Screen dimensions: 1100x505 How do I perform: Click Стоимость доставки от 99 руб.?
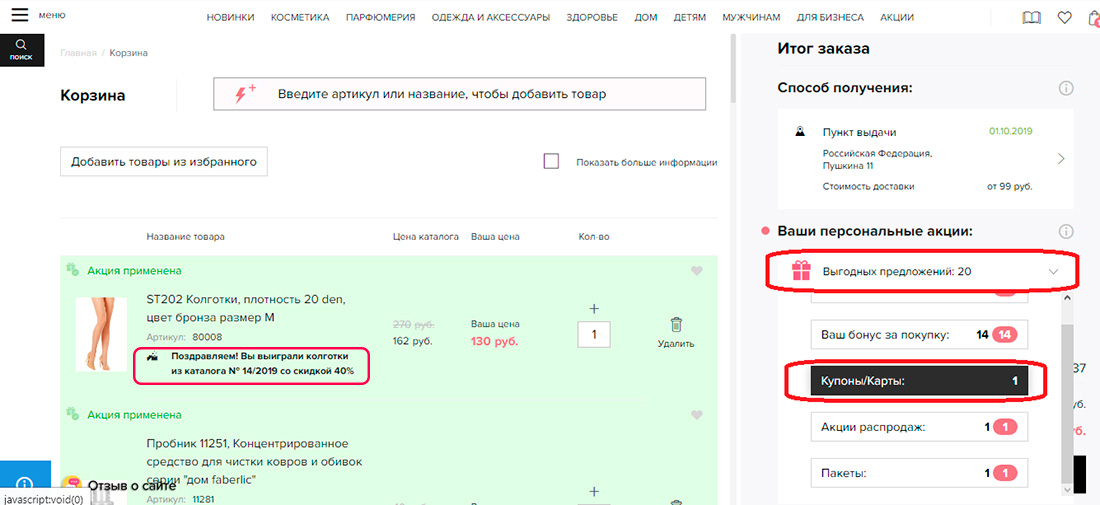point(927,187)
